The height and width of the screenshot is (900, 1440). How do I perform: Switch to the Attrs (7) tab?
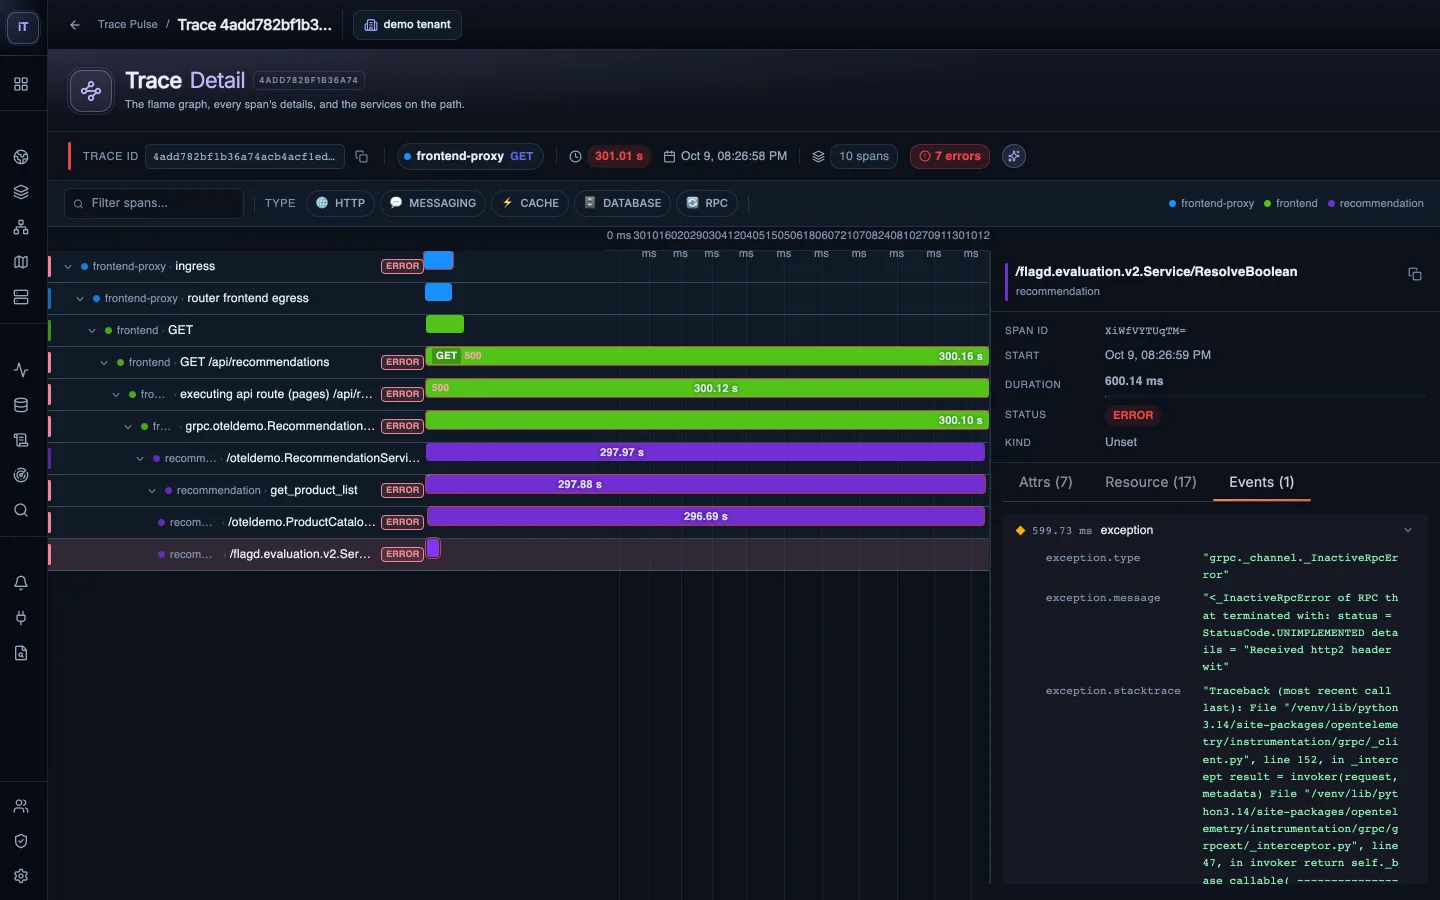click(x=1045, y=482)
